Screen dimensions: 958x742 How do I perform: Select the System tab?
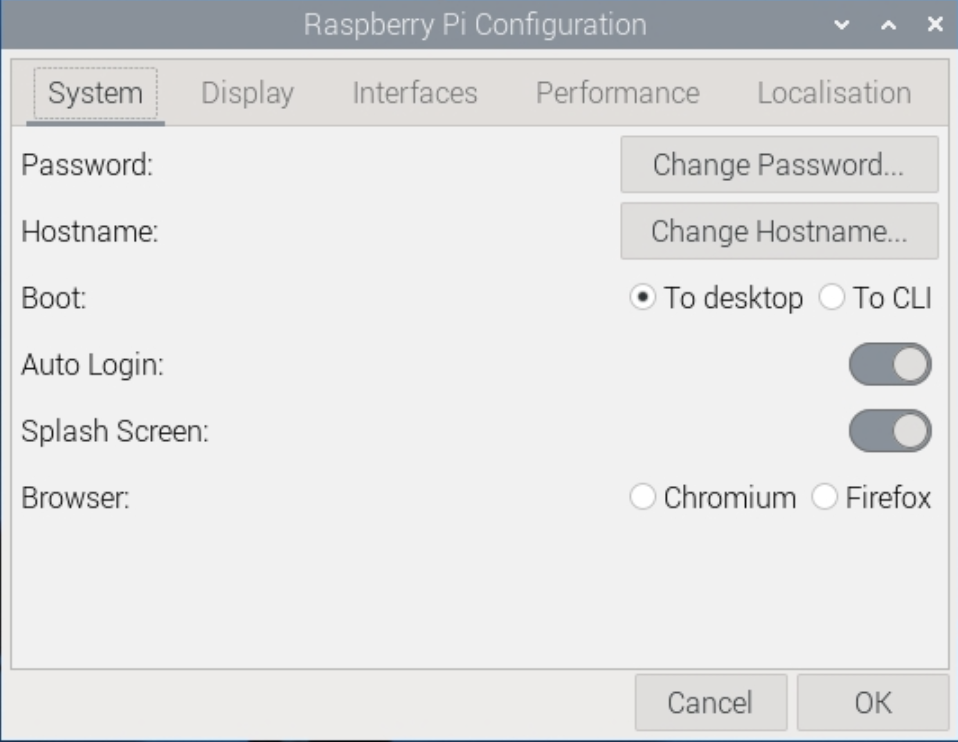[95, 93]
